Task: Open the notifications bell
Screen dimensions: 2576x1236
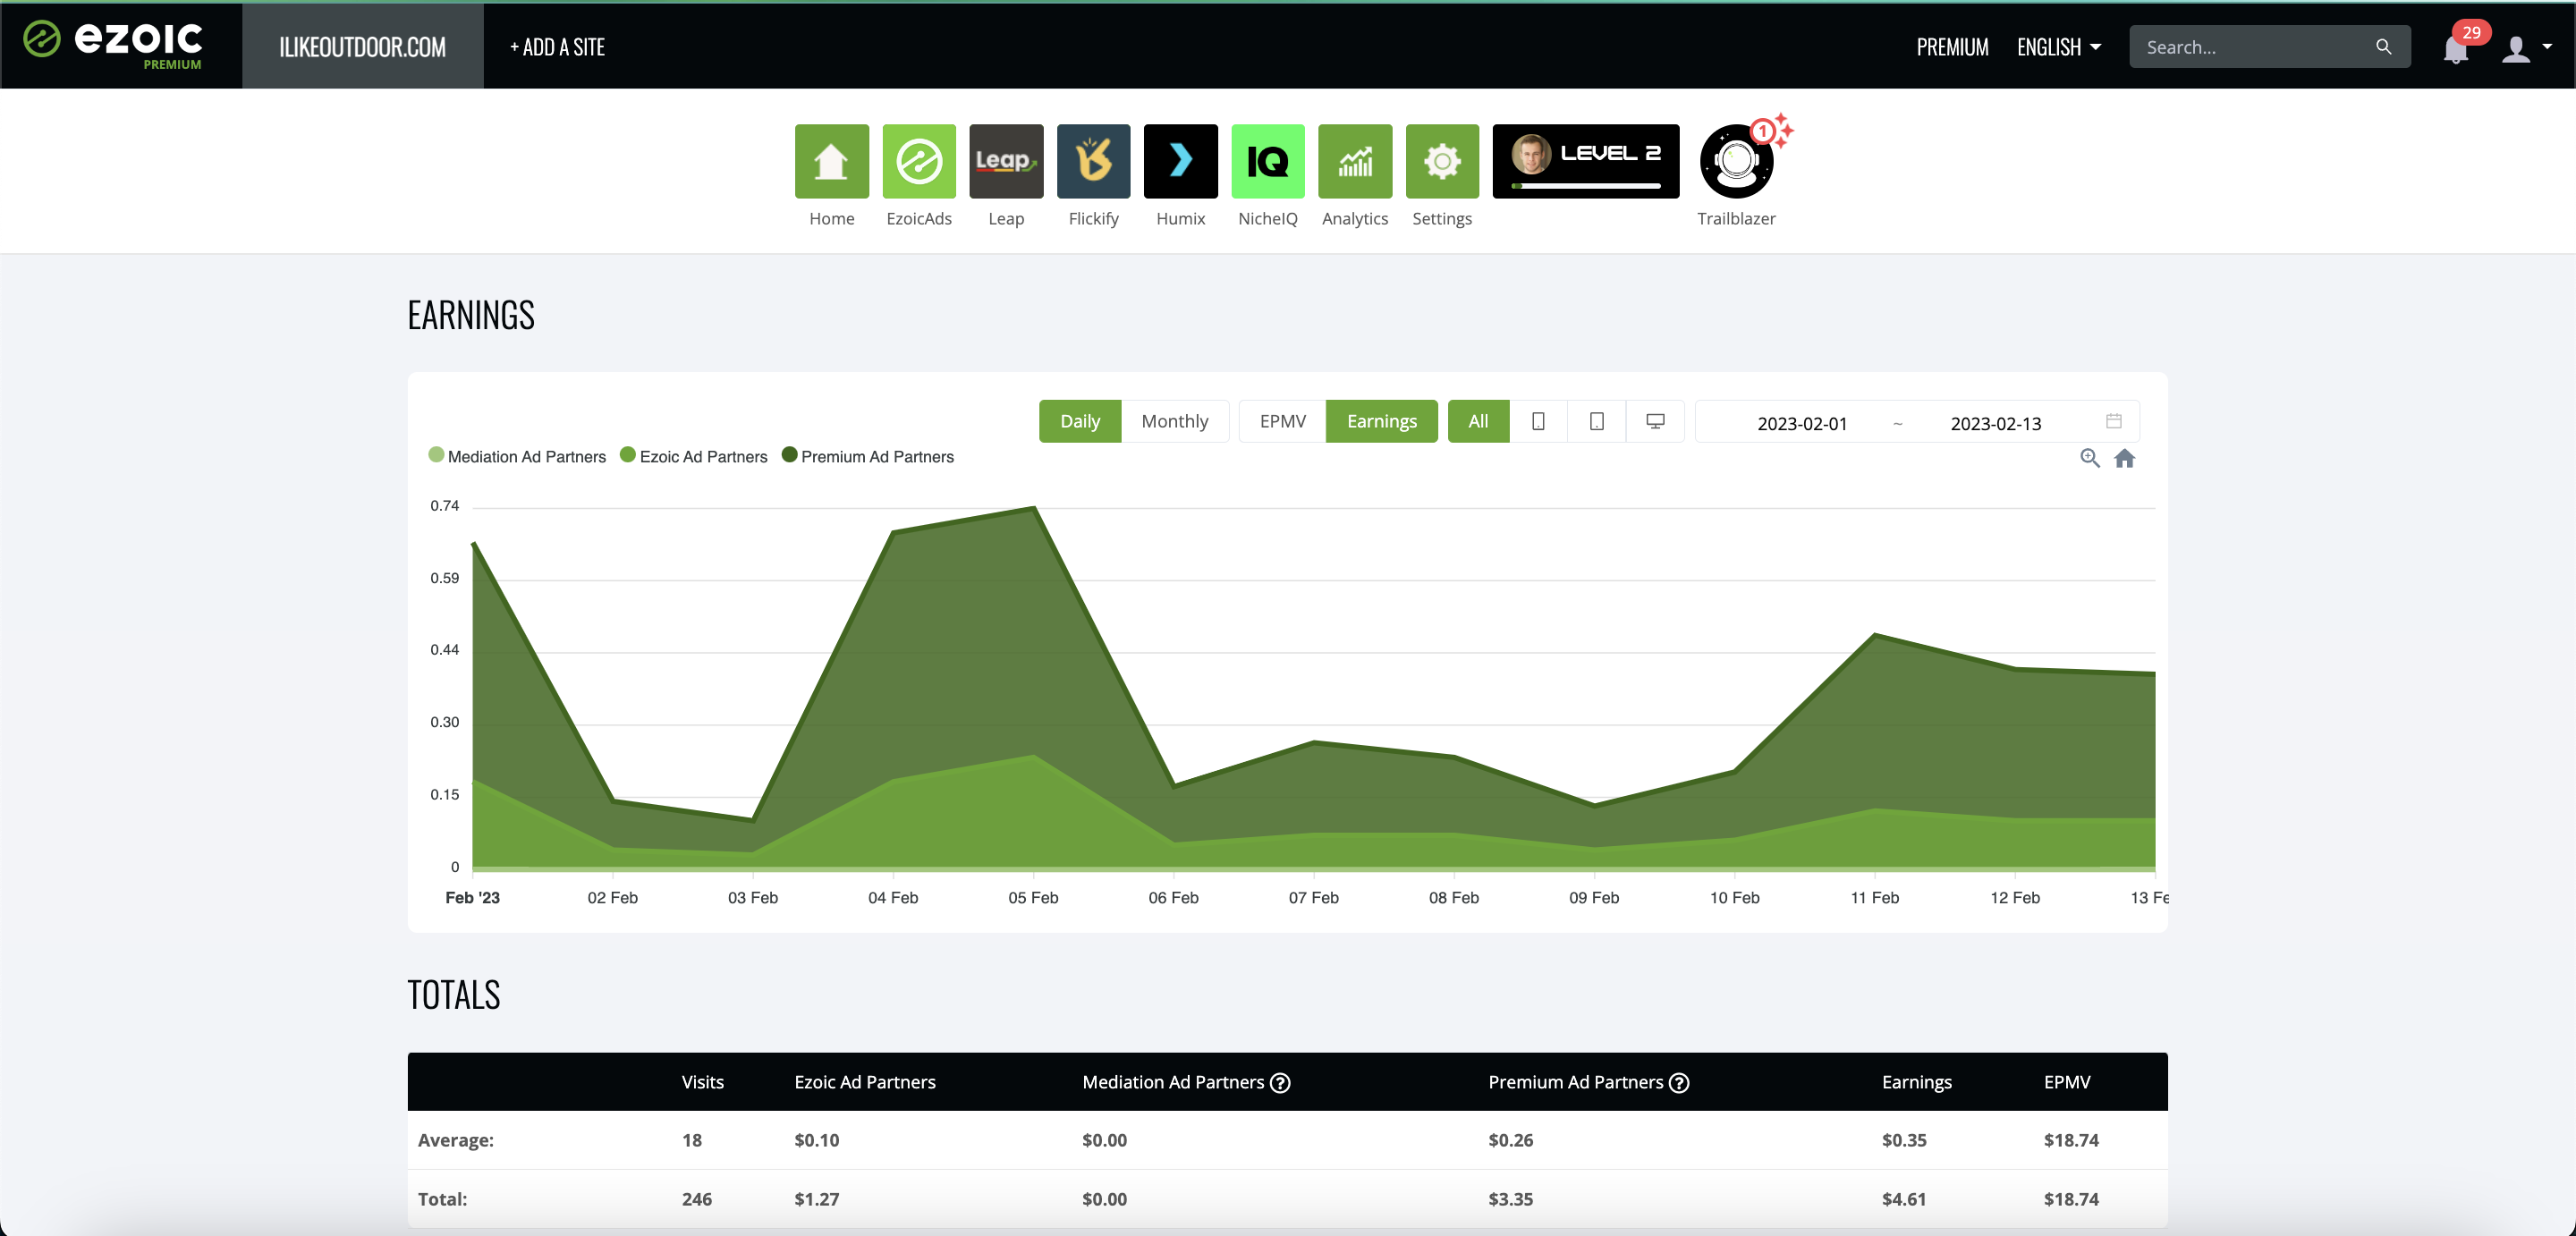Action: (x=2455, y=48)
